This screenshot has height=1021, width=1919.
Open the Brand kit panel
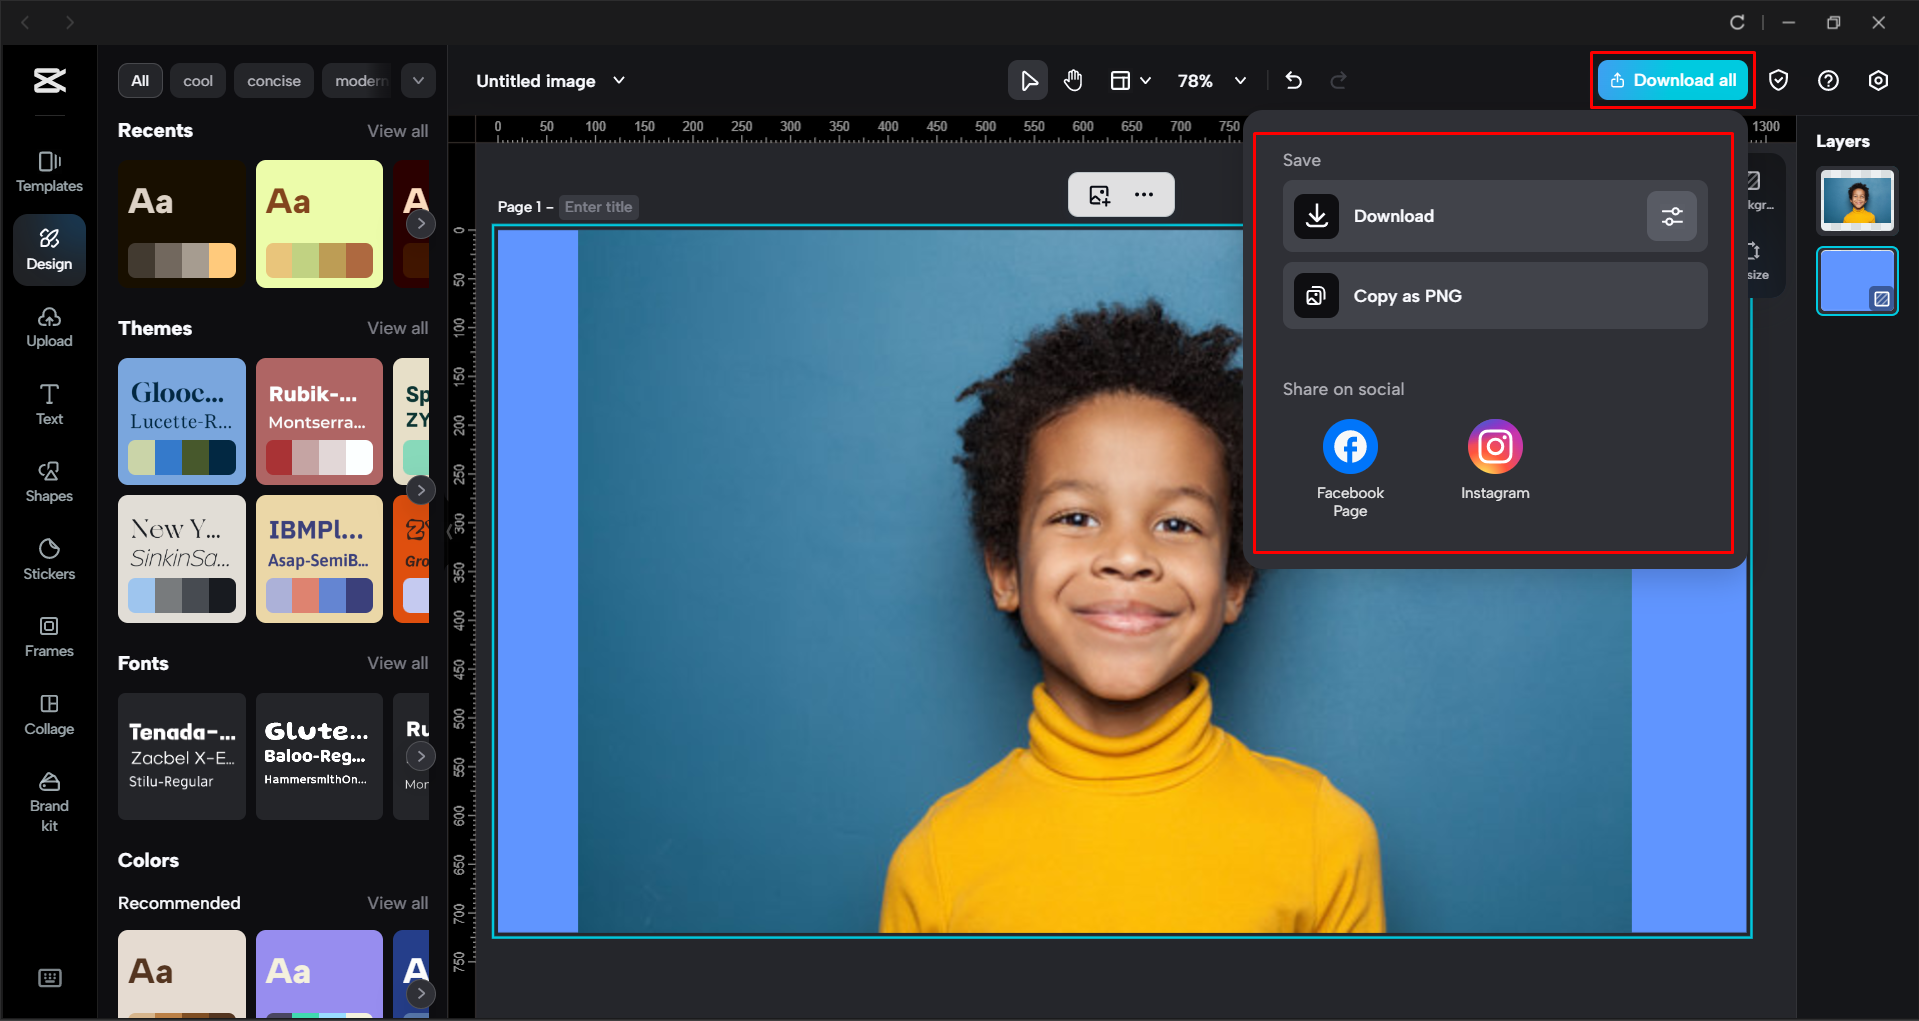[49, 798]
